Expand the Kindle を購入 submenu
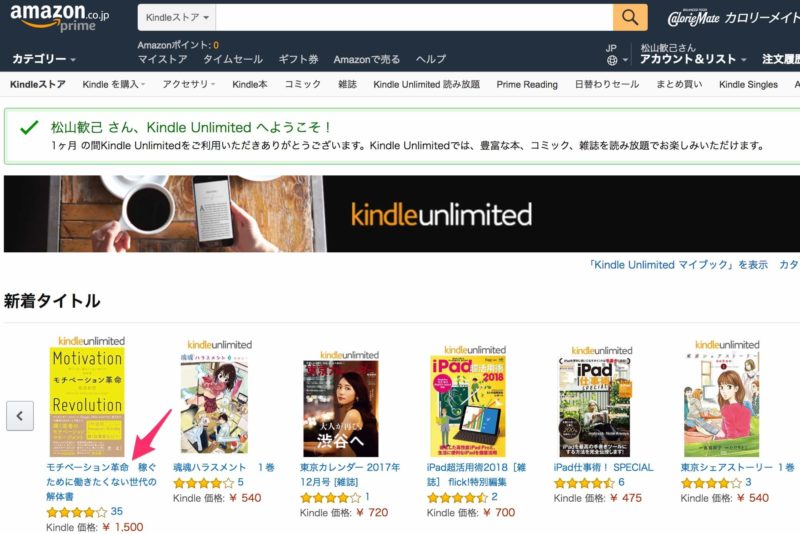Viewport: 800px width, 534px height. [x=113, y=84]
